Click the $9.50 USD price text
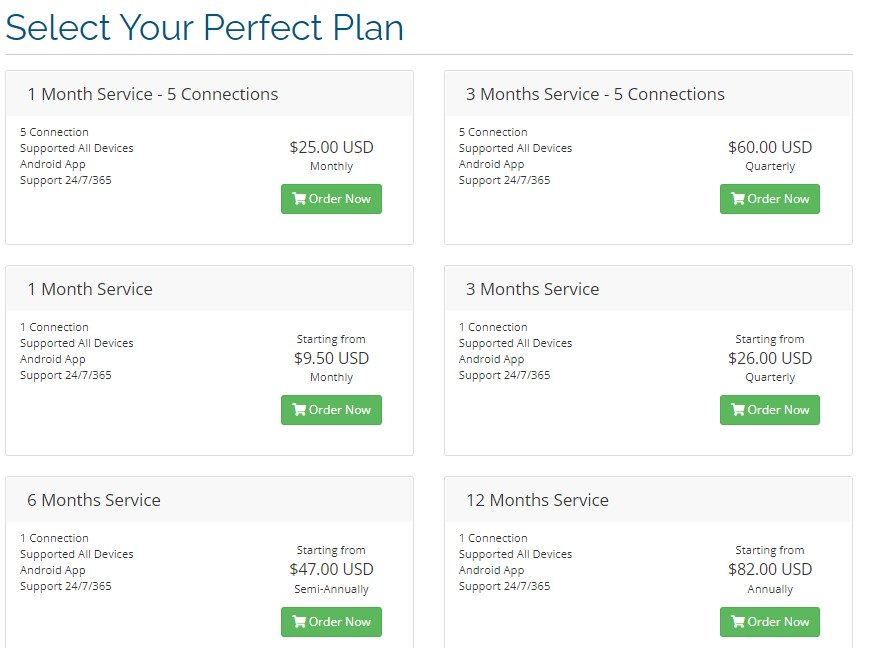Screen dimensions: 893x648 coord(331,358)
